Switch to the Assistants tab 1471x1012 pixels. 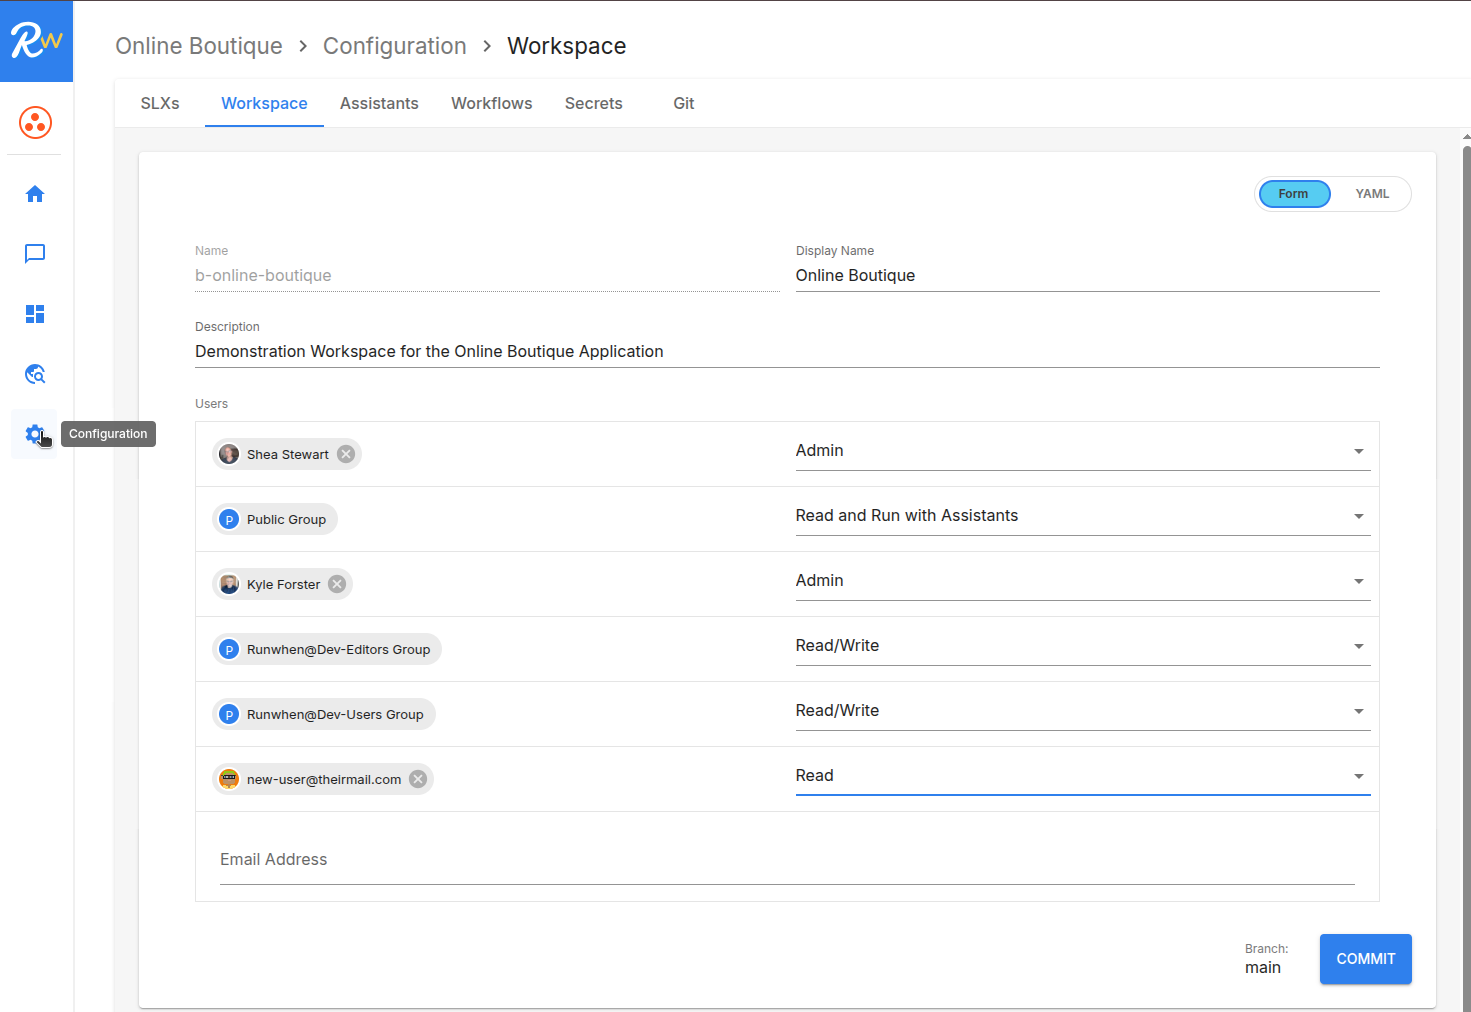(x=379, y=104)
